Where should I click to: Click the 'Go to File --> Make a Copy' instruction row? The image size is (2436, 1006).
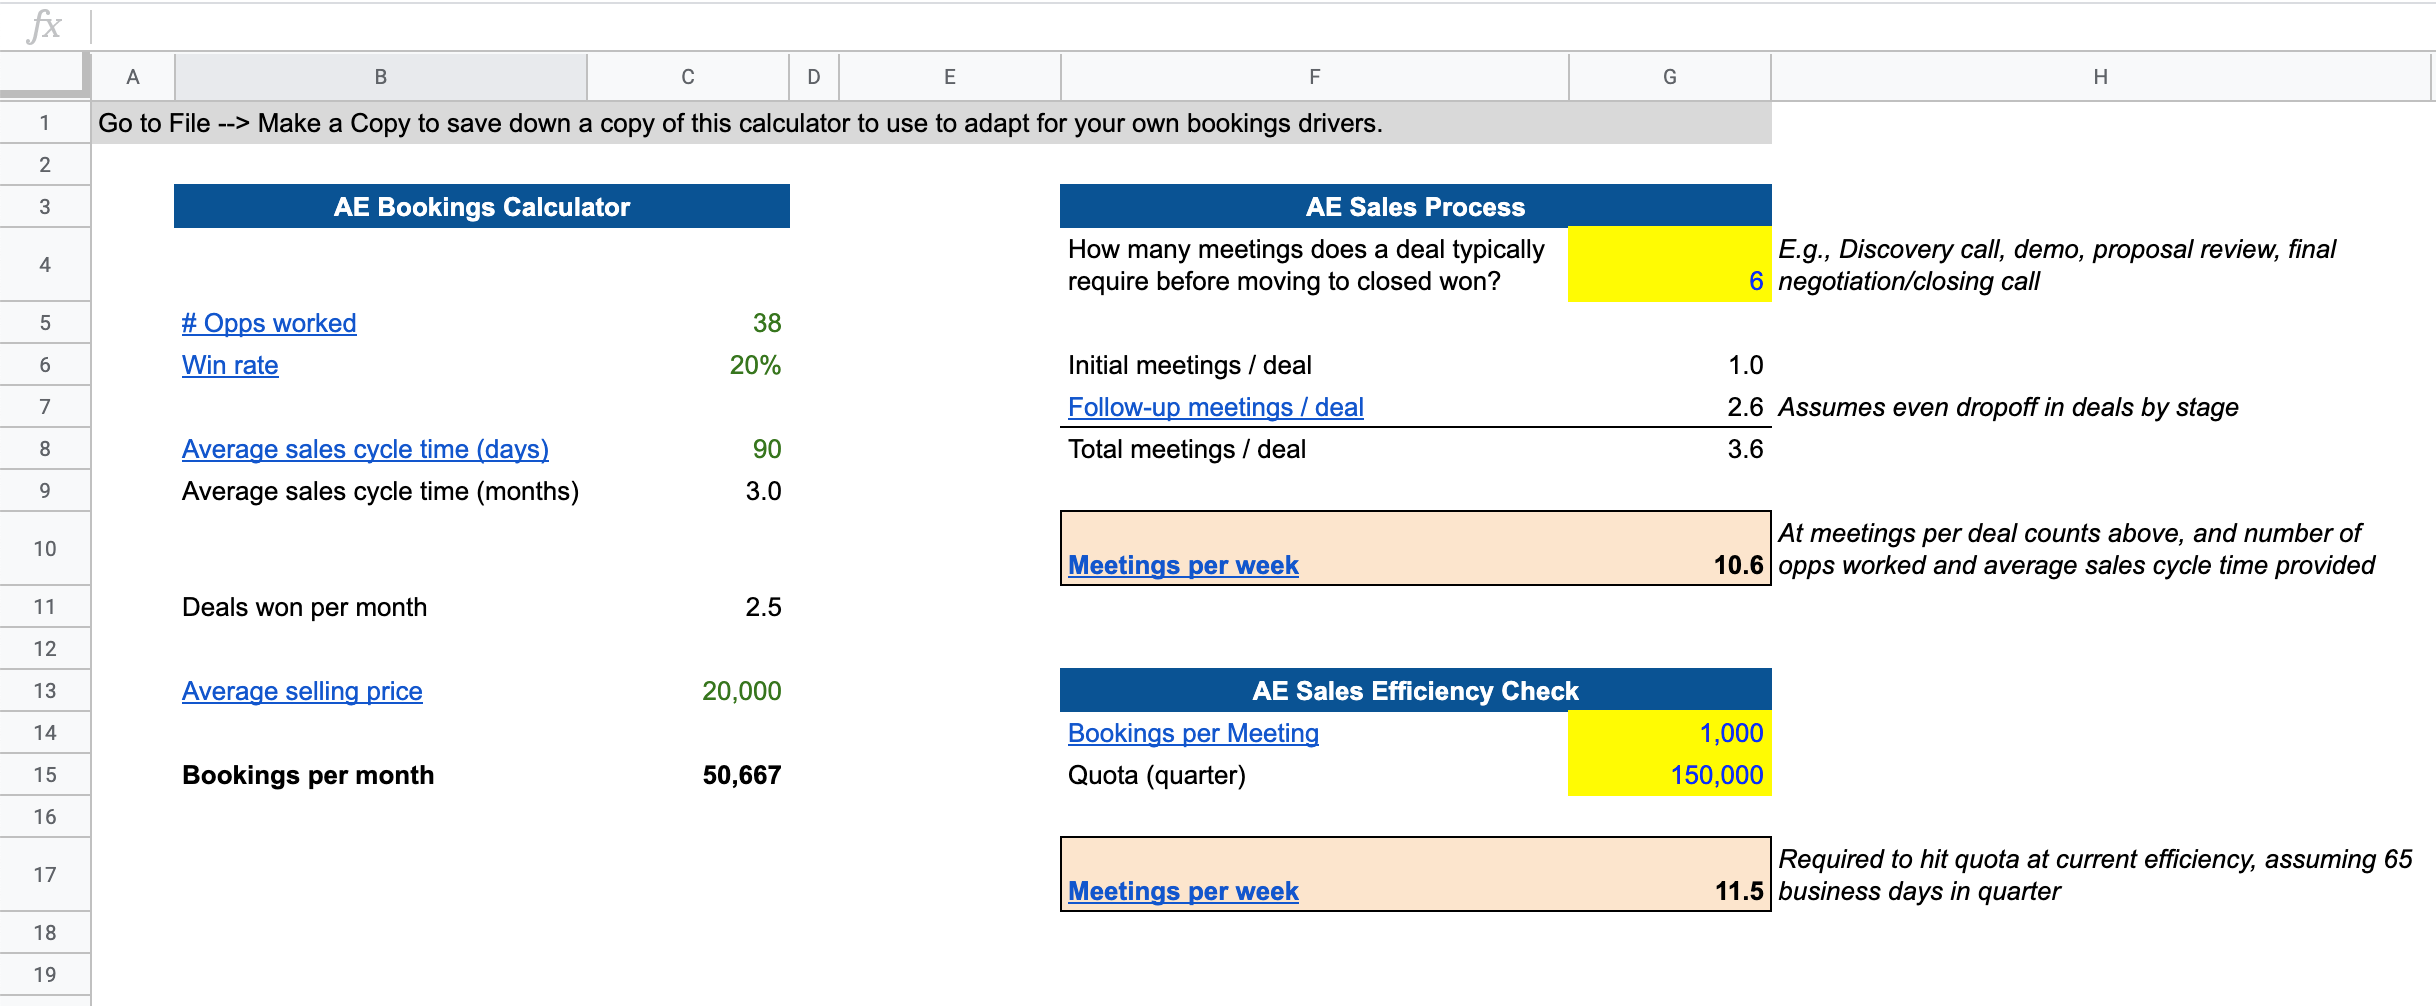(932, 123)
